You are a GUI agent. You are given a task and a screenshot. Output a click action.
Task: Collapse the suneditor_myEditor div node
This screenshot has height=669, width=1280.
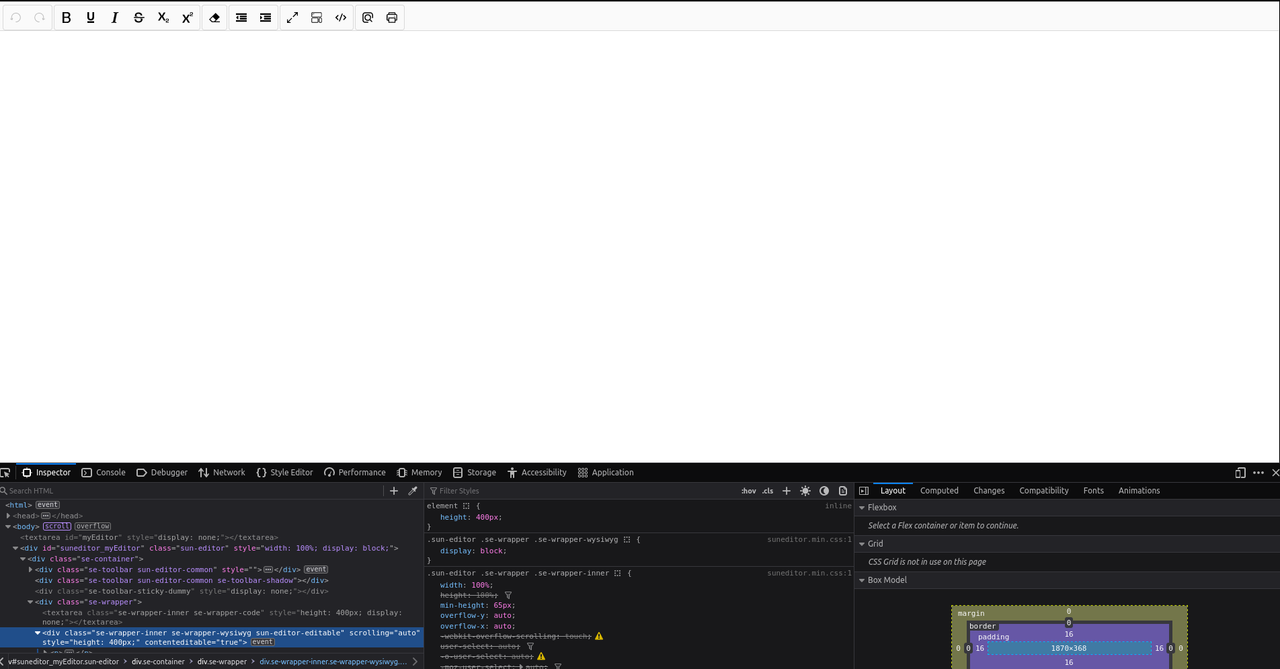point(16,548)
